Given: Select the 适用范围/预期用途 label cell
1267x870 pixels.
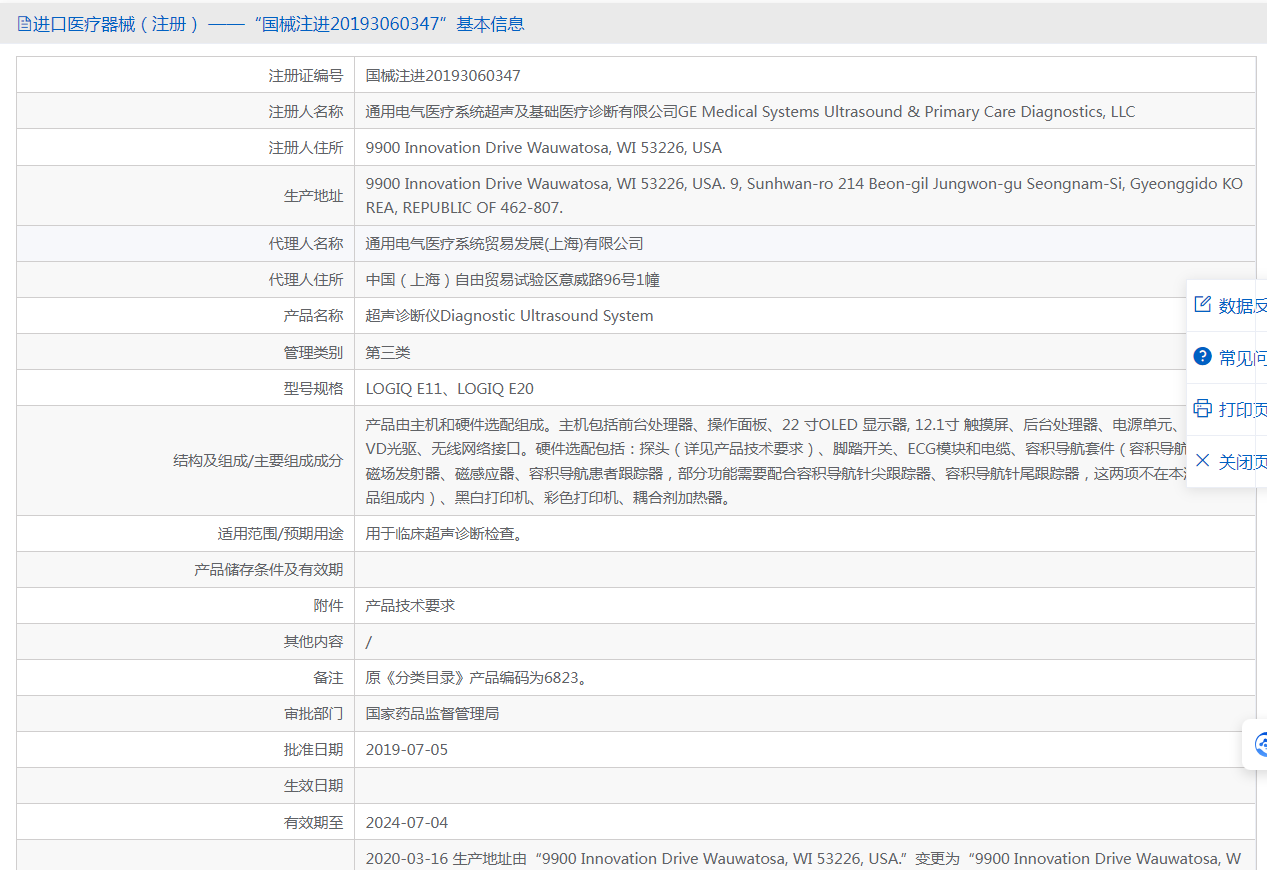Looking at the screenshot, I should pos(186,533).
